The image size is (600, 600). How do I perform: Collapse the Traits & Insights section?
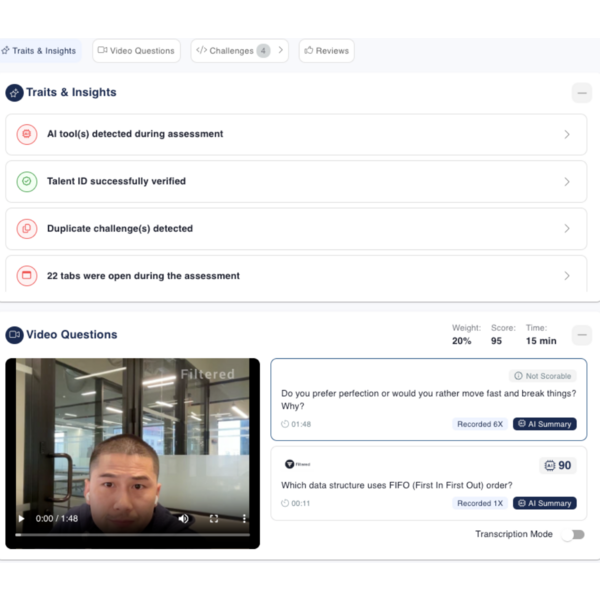(581, 93)
